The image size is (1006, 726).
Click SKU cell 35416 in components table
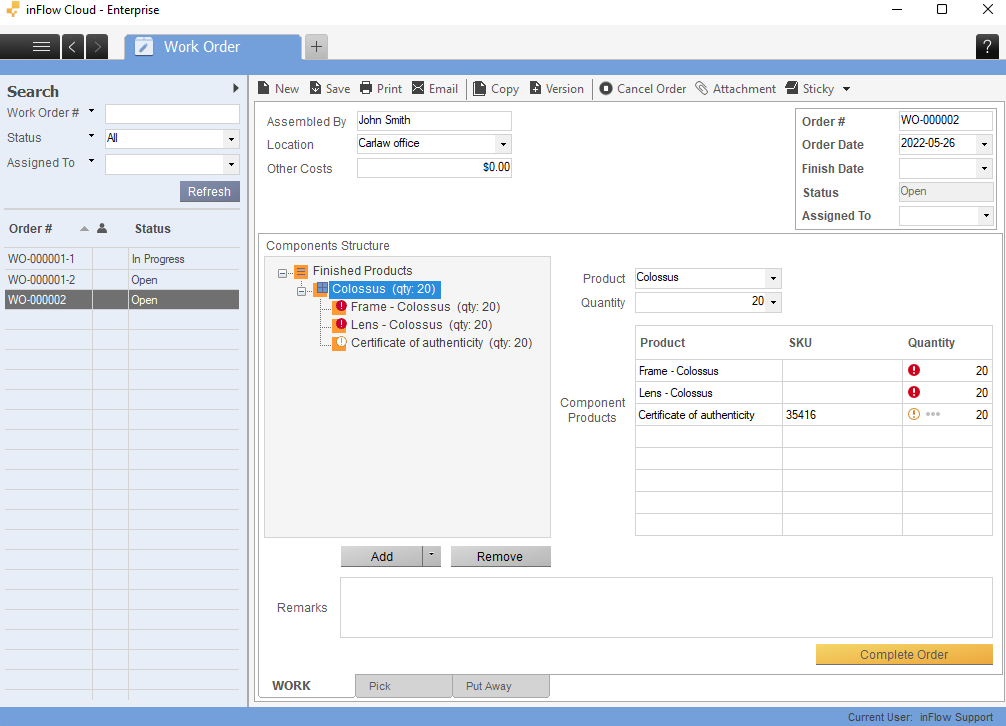(x=842, y=414)
